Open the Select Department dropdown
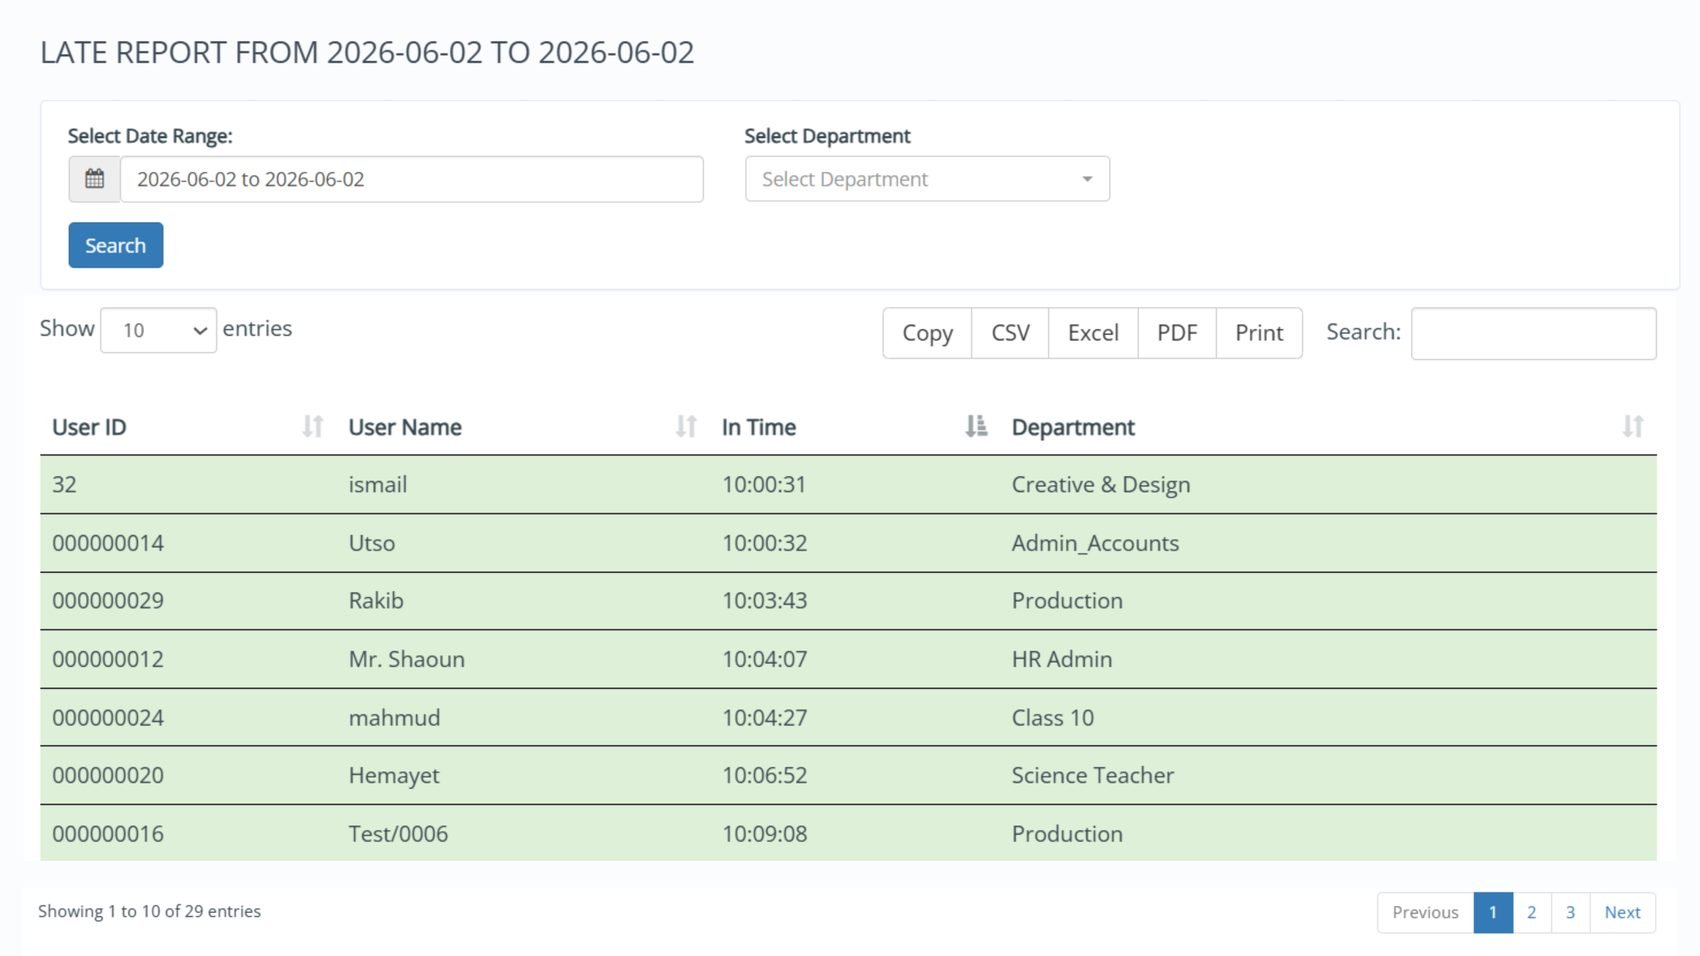1700x956 pixels. [927, 179]
